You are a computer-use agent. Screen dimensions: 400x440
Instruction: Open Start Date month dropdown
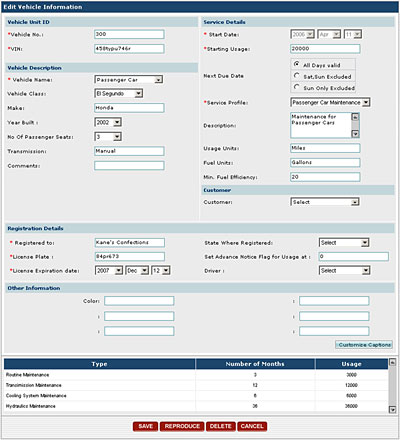click(x=329, y=34)
